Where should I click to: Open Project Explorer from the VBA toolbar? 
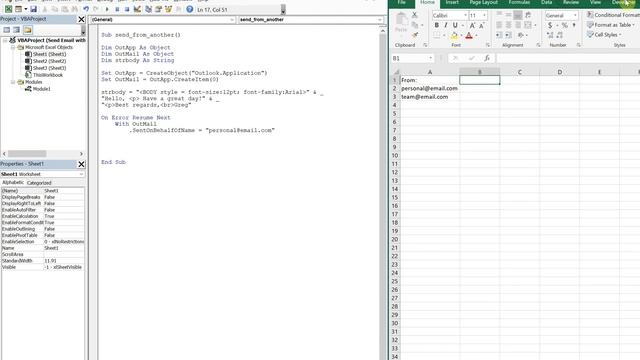pos(148,9)
